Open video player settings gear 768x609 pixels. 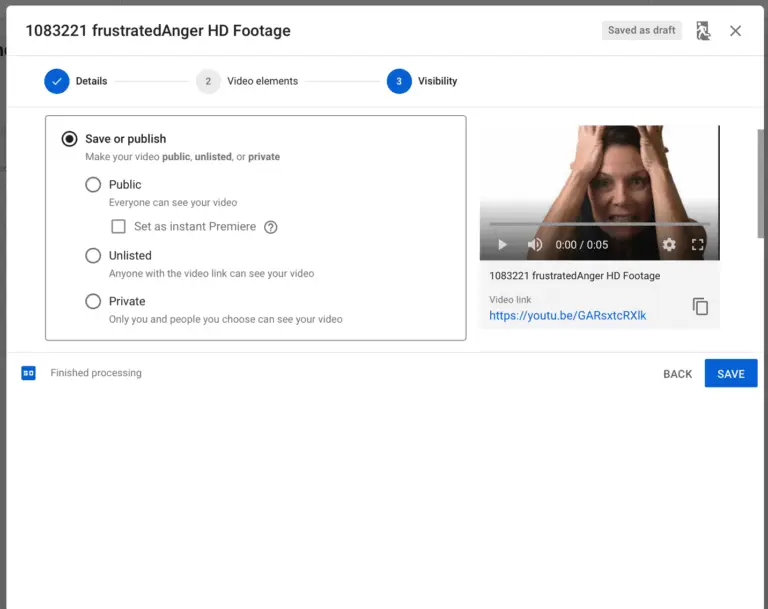pyautogui.click(x=669, y=245)
